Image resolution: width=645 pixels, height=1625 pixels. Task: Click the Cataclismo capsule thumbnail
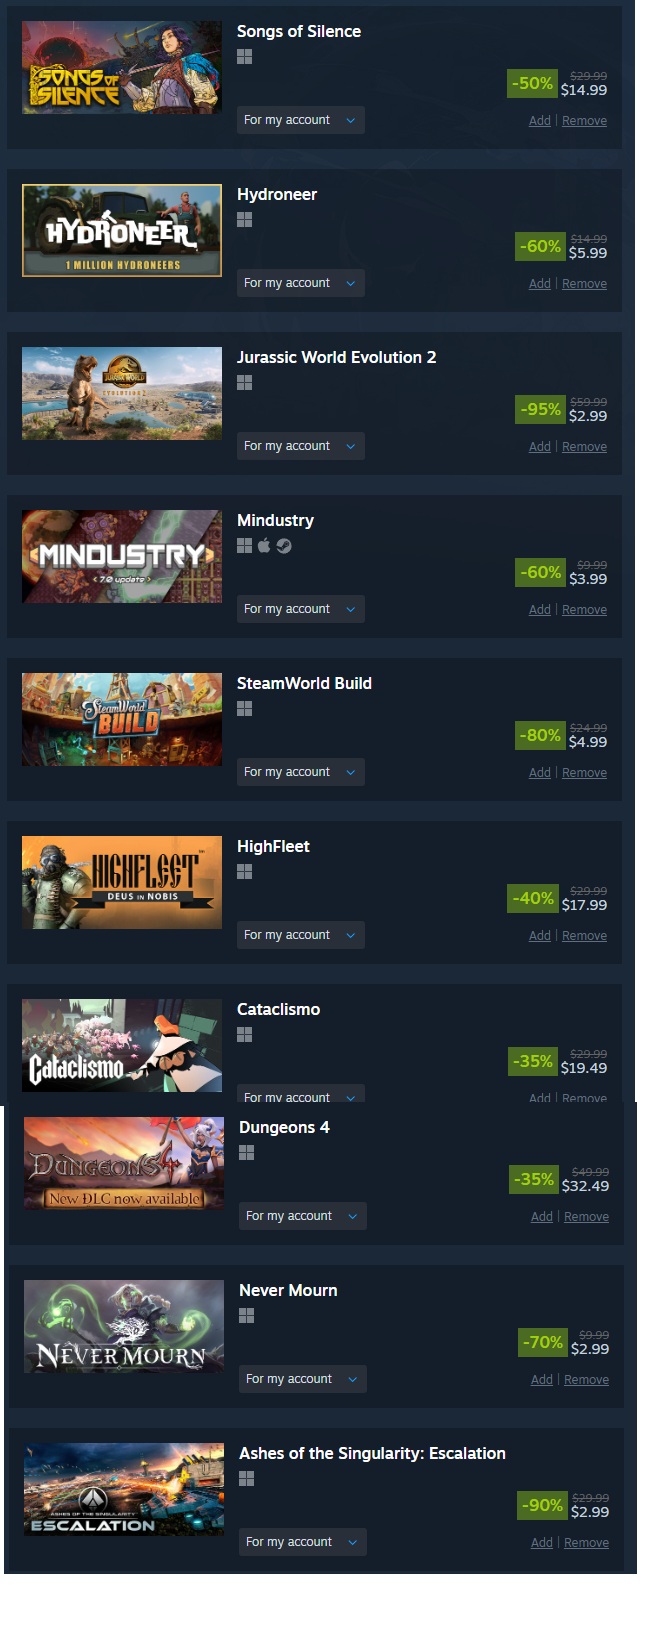click(122, 1045)
